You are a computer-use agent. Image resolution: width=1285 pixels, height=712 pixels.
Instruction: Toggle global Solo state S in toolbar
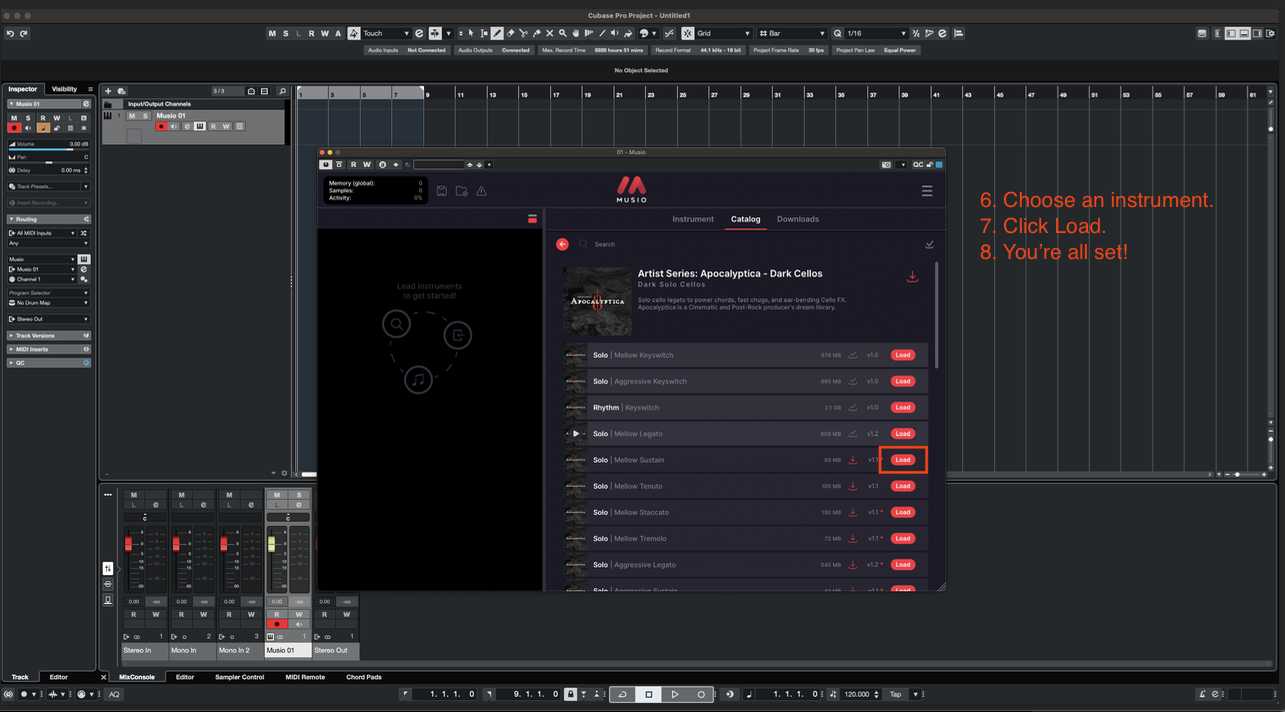point(285,34)
